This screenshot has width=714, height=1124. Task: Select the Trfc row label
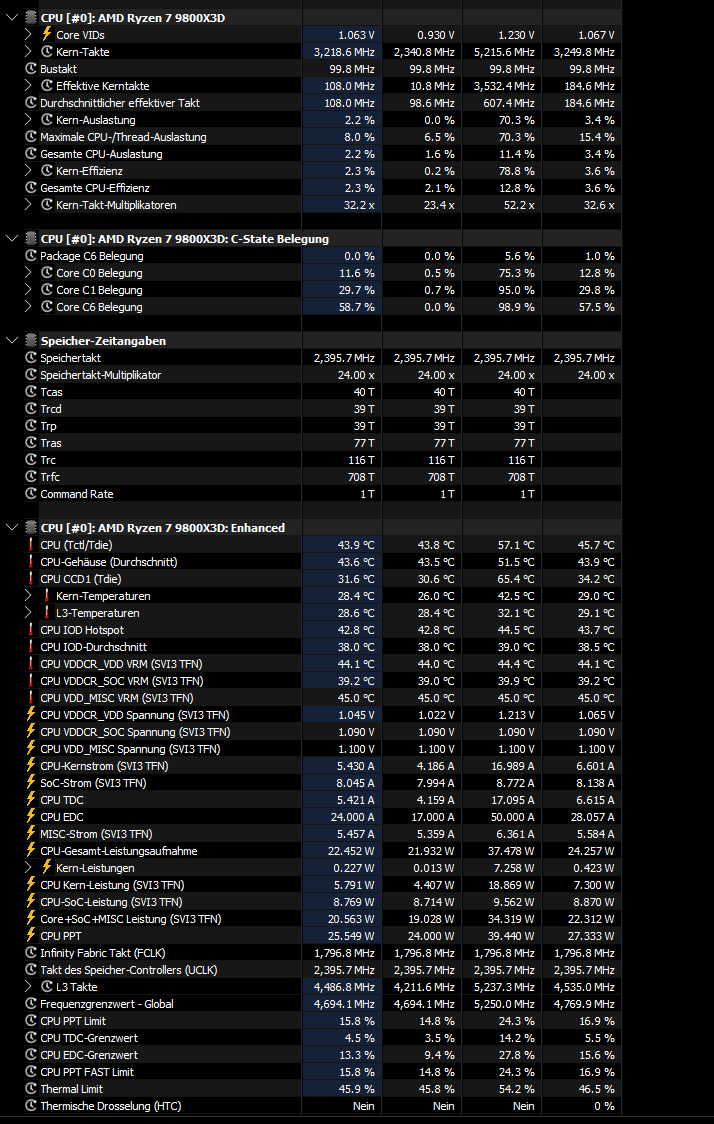coord(48,477)
